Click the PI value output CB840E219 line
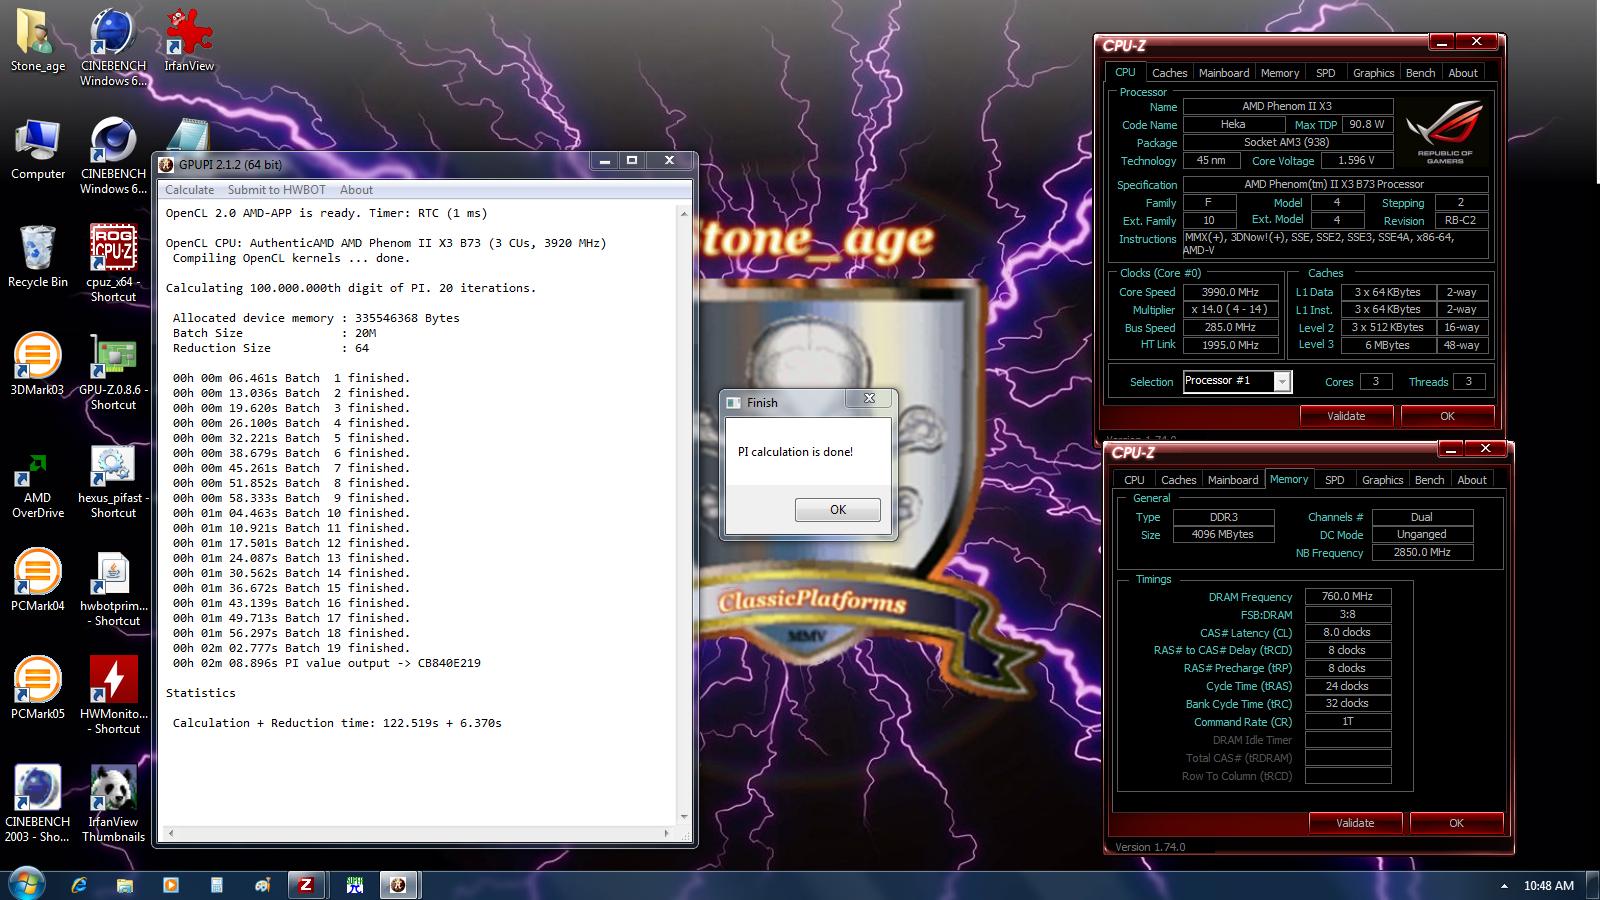 coord(327,663)
